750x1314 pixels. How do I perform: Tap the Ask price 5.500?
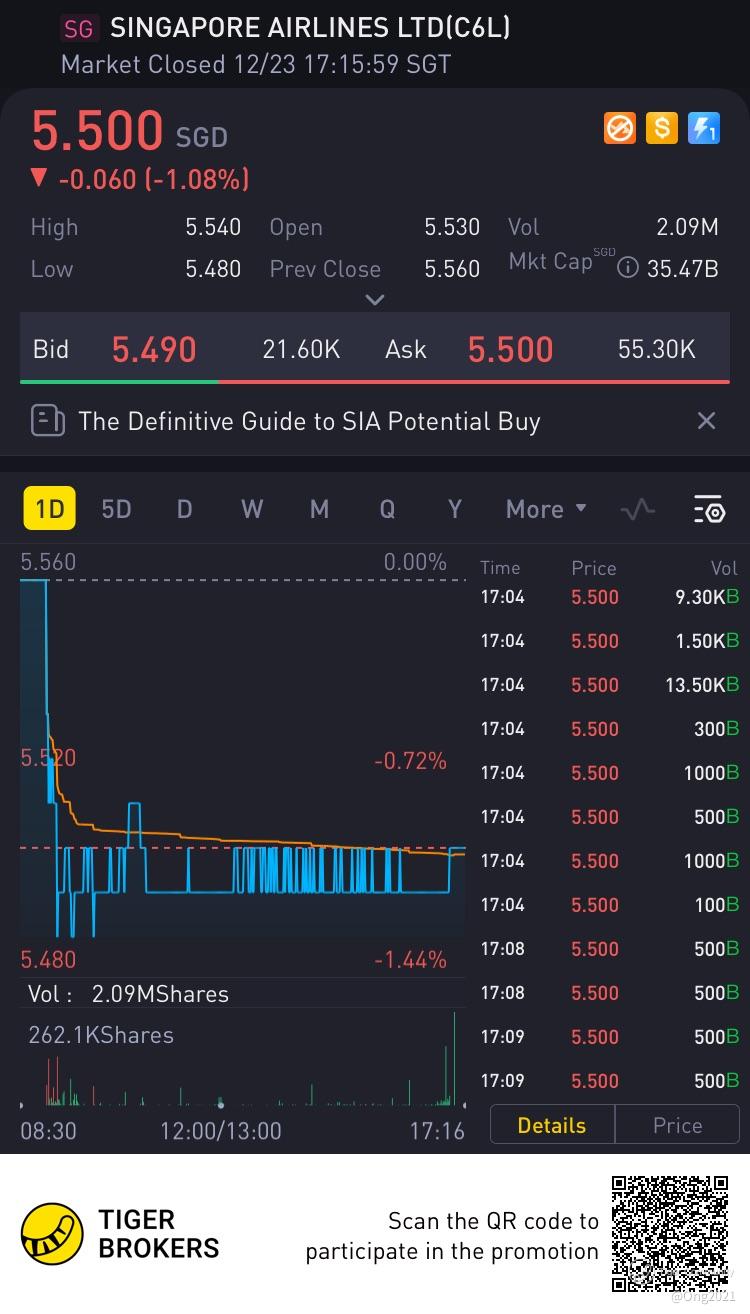pos(510,349)
